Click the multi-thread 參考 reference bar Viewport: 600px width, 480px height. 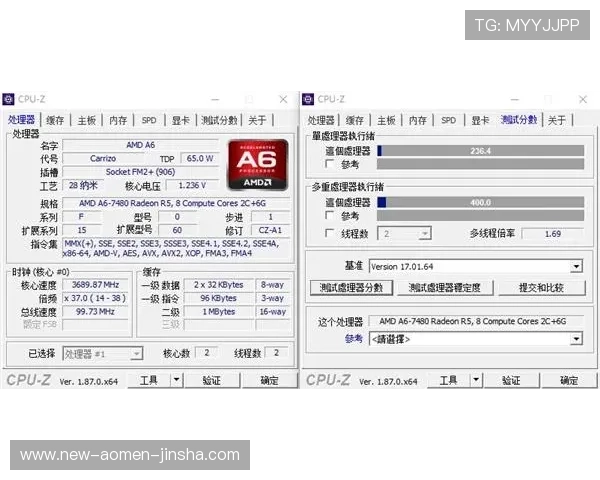(481, 216)
